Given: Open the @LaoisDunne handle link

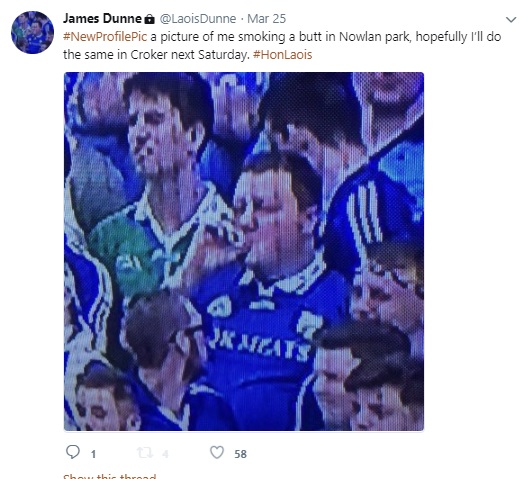Looking at the screenshot, I should [x=198, y=19].
